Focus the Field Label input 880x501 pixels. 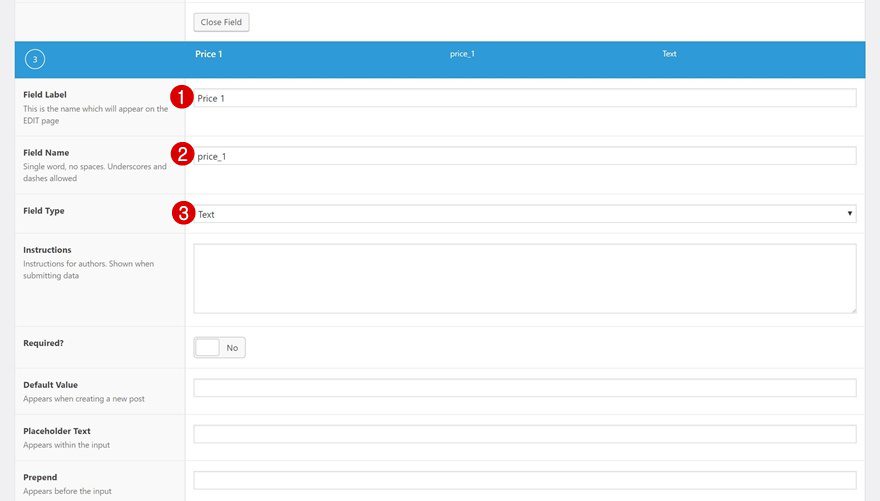[525, 98]
